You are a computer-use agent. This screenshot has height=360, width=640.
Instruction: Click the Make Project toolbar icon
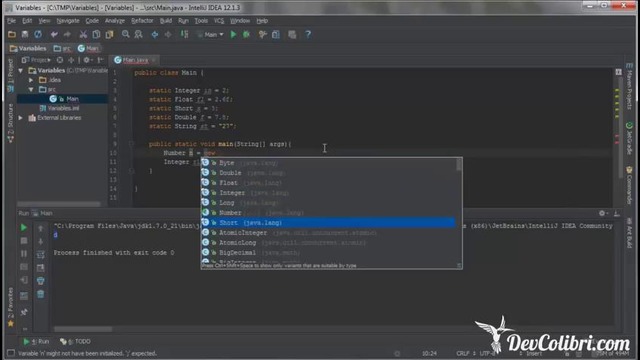(184, 35)
